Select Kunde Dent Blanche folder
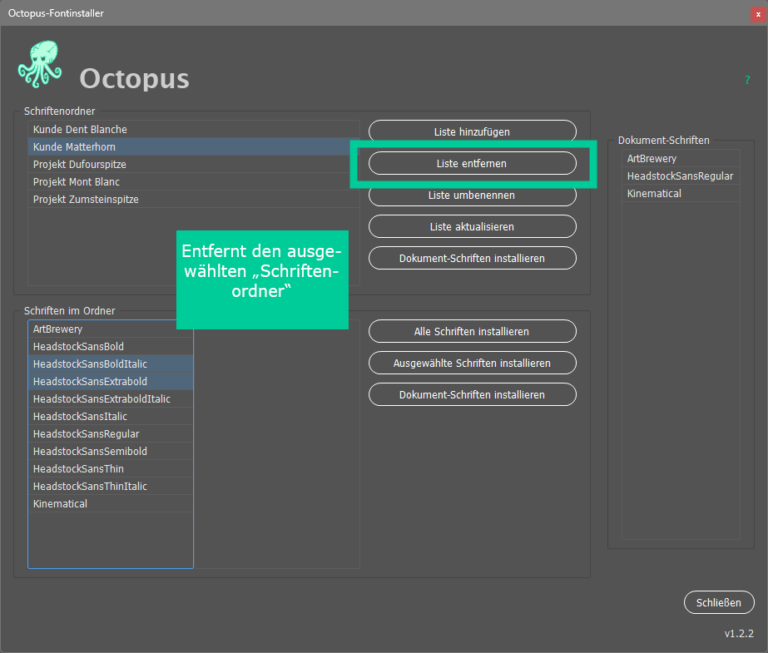Viewport: 768px width, 653px height. 193,129
